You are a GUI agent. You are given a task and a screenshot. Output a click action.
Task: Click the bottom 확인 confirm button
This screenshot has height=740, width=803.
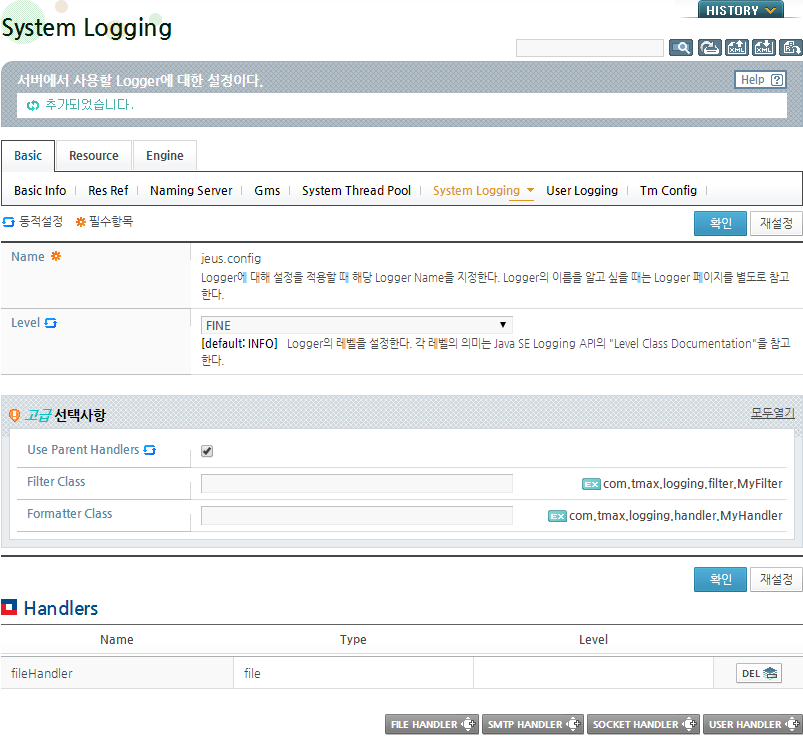720,579
